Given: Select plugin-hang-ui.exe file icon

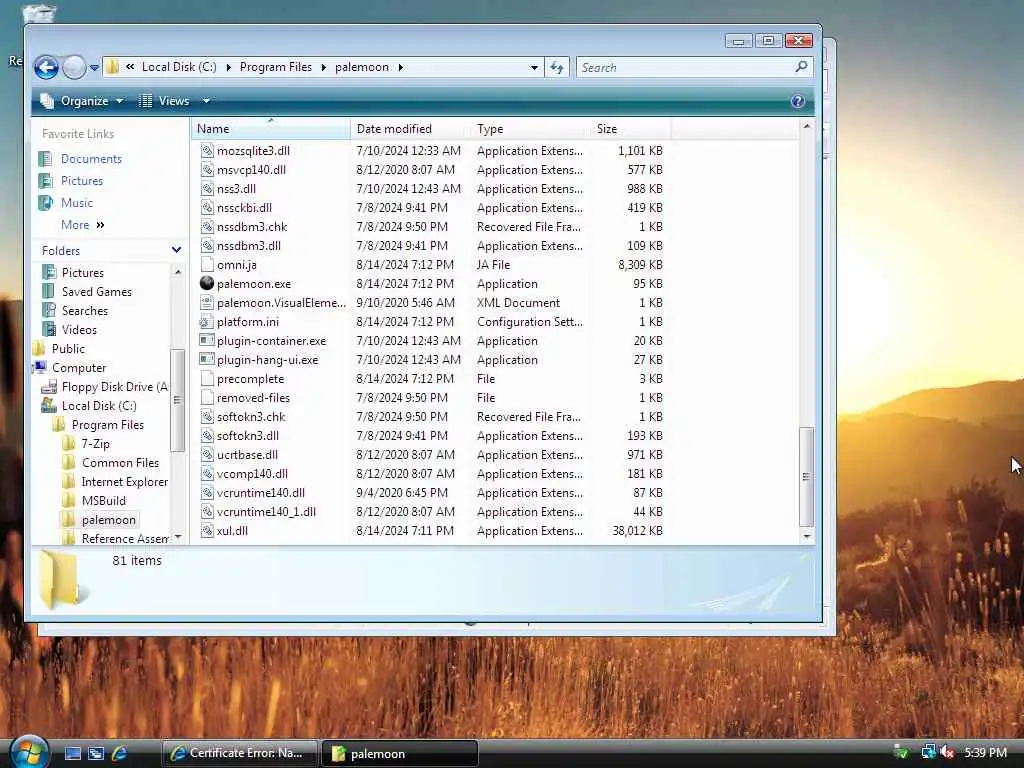Looking at the screenshot, I should [207, 359].
